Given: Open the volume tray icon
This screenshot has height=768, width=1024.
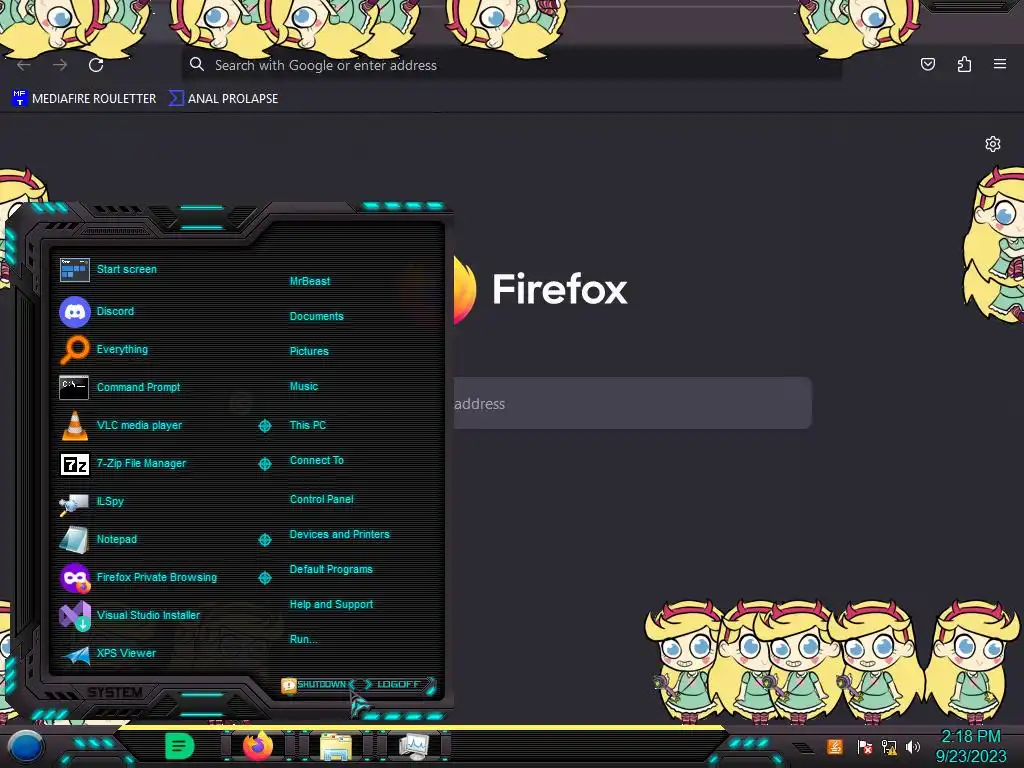Looking at the screenshot, I should coord(913,746).
